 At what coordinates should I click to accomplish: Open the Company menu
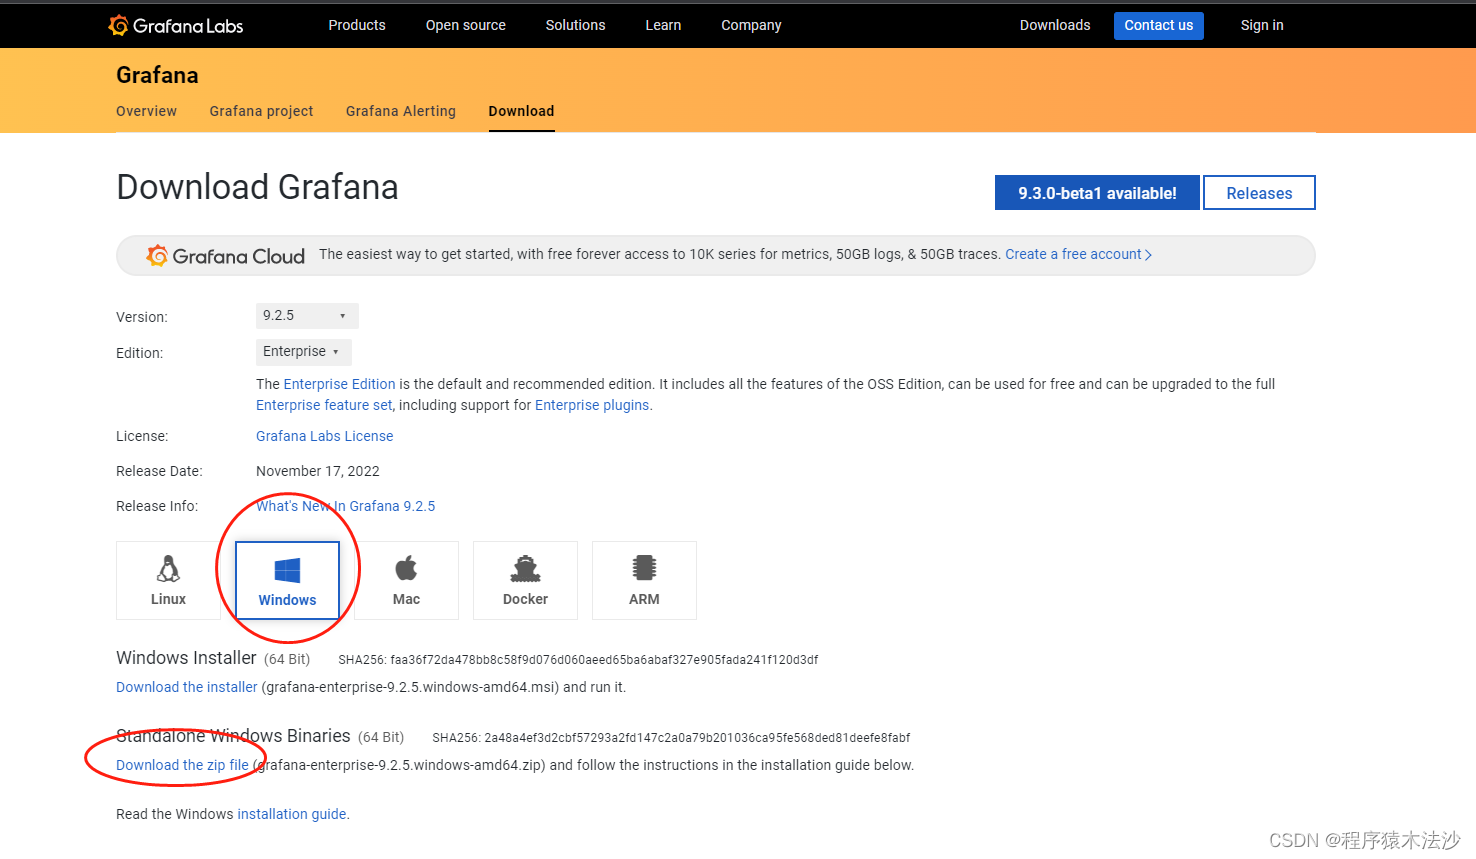pyautogui.click(x=751, y=25)
